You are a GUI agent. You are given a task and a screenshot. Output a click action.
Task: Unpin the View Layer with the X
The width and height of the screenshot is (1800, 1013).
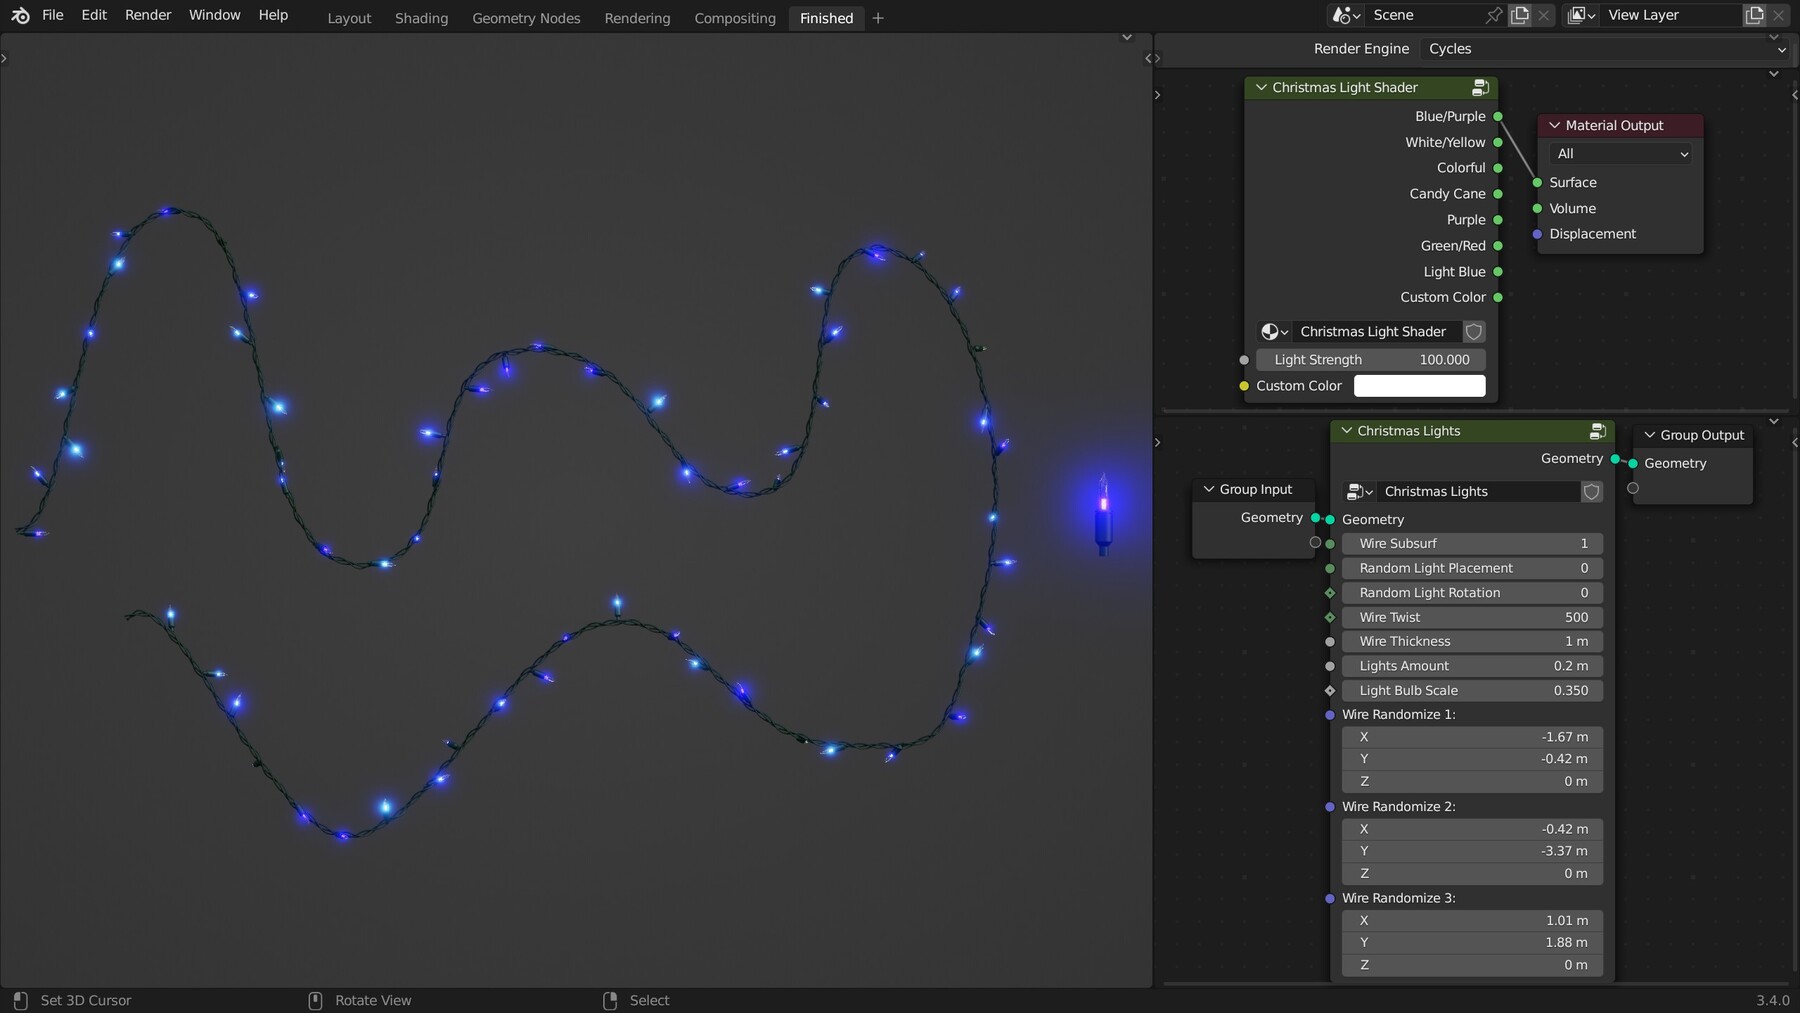click(1778, 15)
